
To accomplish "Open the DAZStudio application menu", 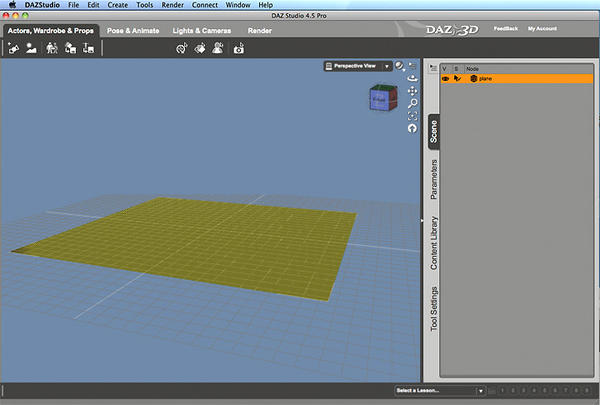I will [42, 5].
